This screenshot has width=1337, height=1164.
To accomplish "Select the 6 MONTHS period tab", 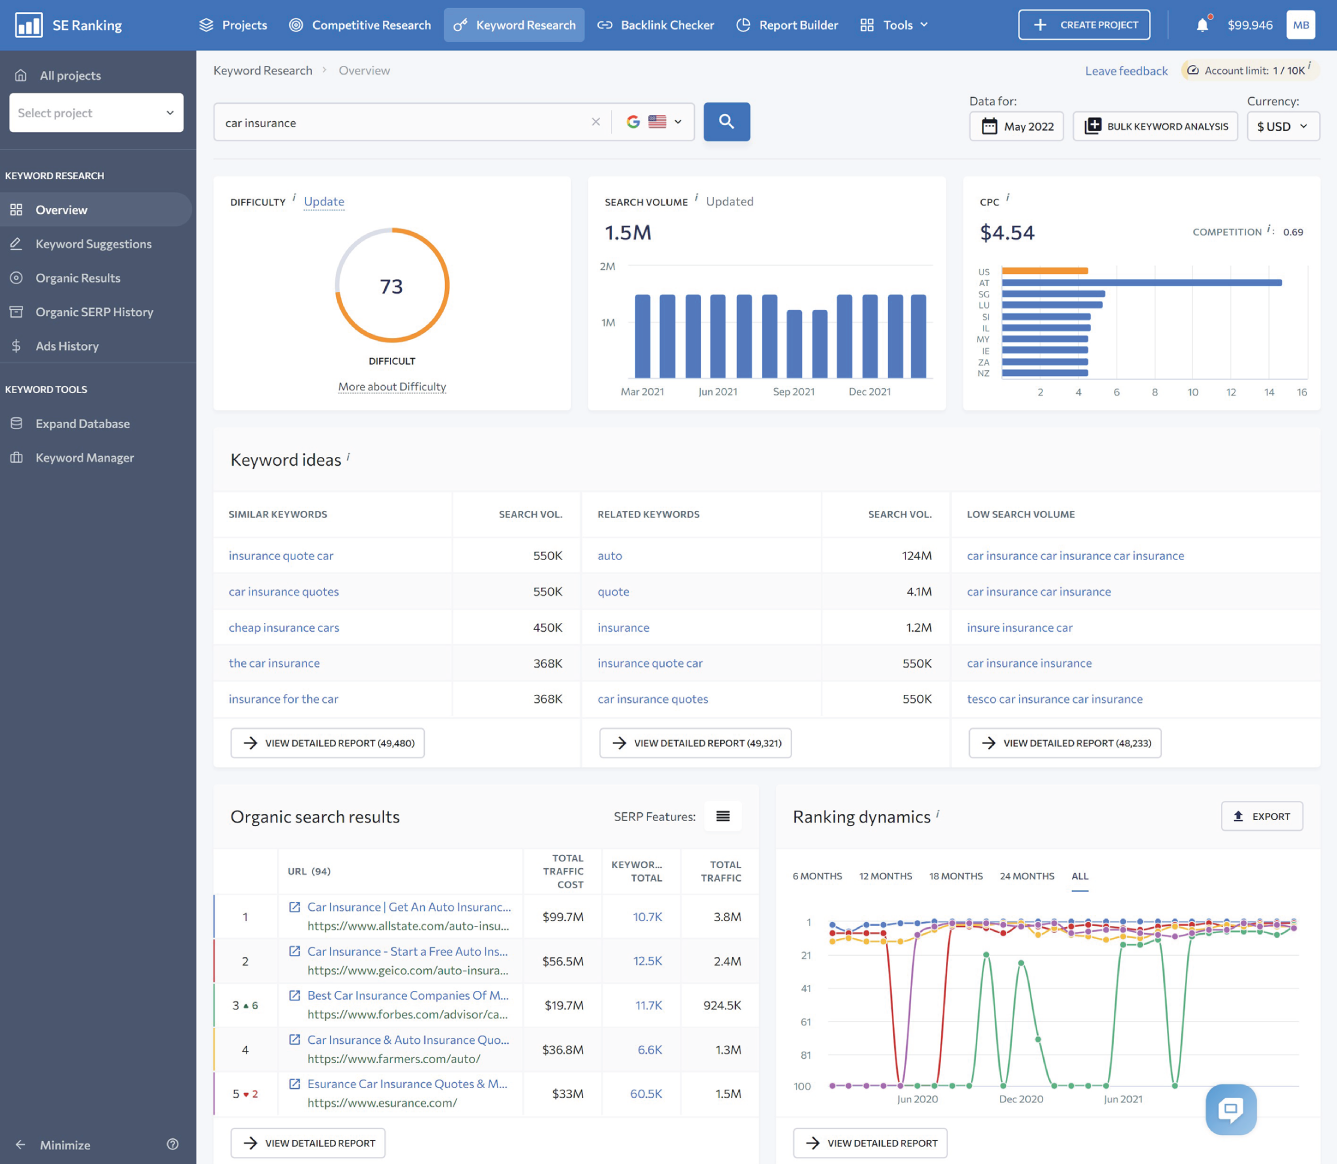I will [x=817, y=876].
